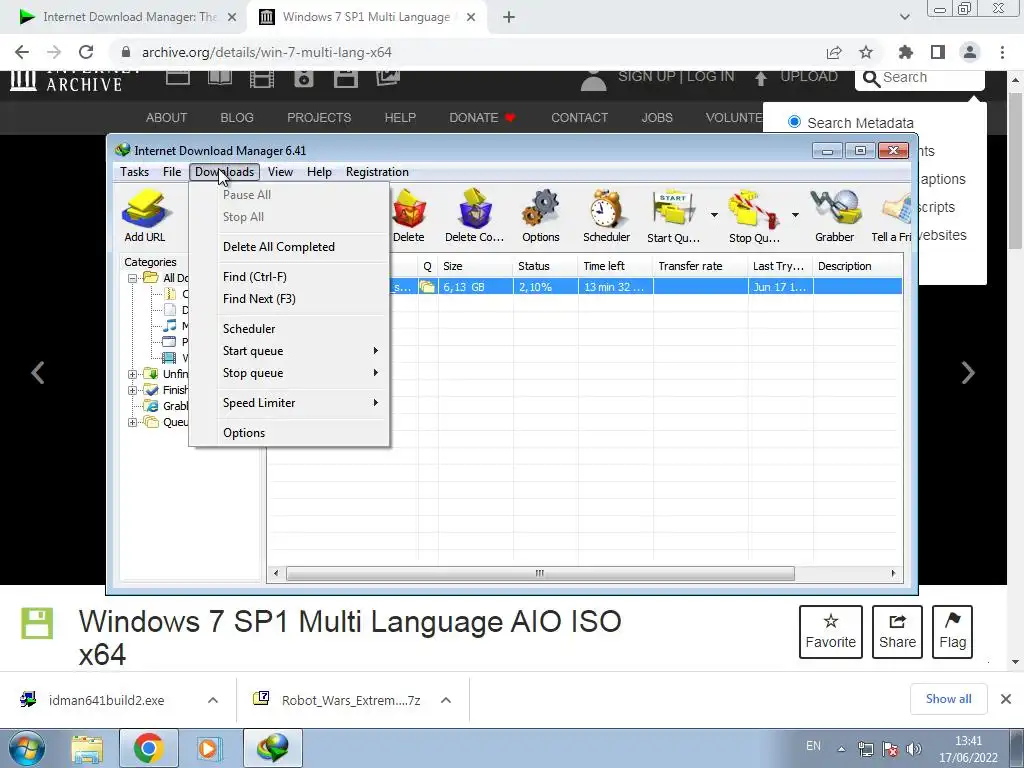Open Robot_Wars download options chevron
Screen dimensions: 1024x768
(446, 700)
